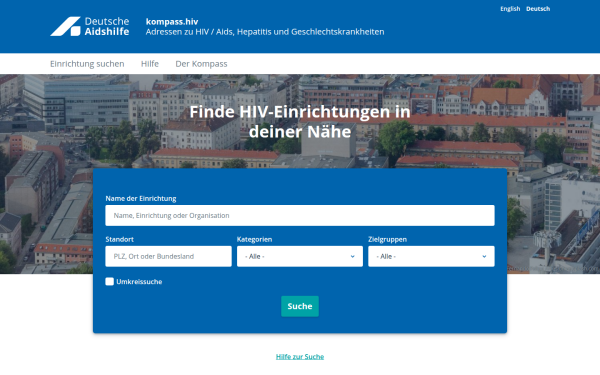
Task: Open the Hilfe menu item
Action: (150, 64)
